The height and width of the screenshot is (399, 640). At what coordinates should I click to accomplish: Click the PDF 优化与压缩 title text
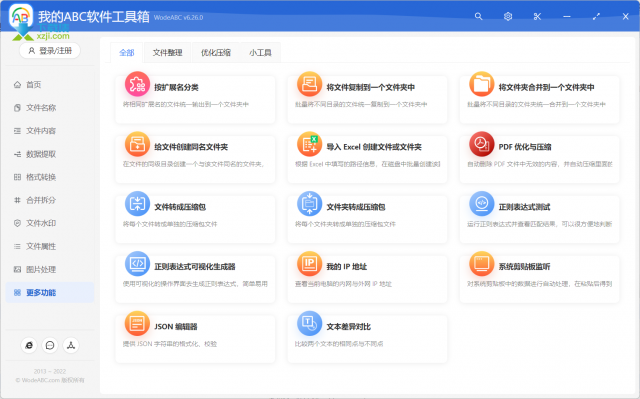coord(525,147)
